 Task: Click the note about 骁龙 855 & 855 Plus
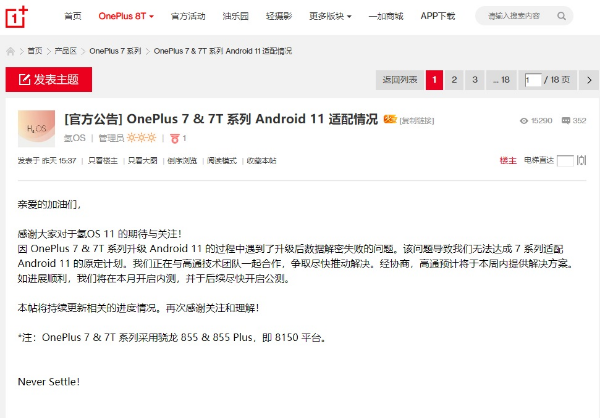coord(172,338)
